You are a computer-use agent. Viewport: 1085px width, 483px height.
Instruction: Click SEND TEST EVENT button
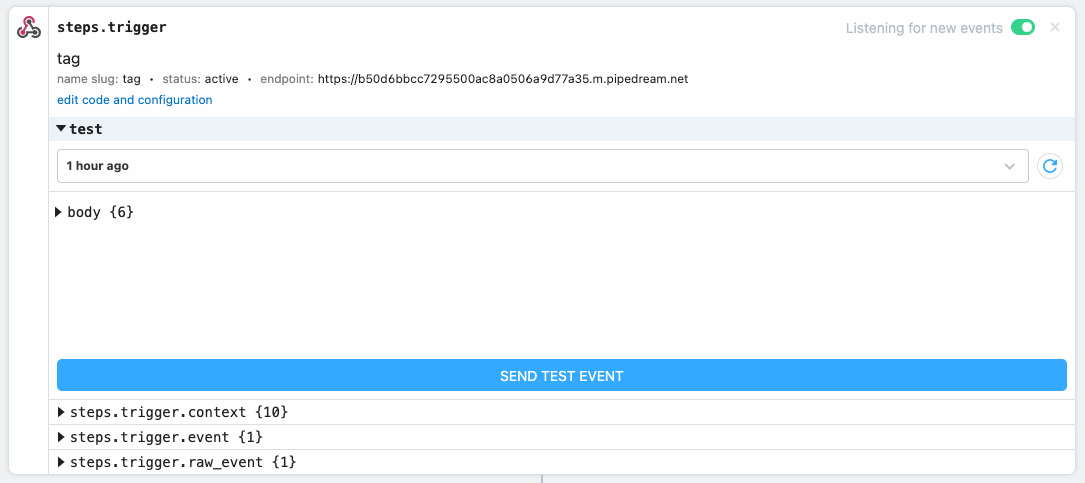(x=562, y=376)
